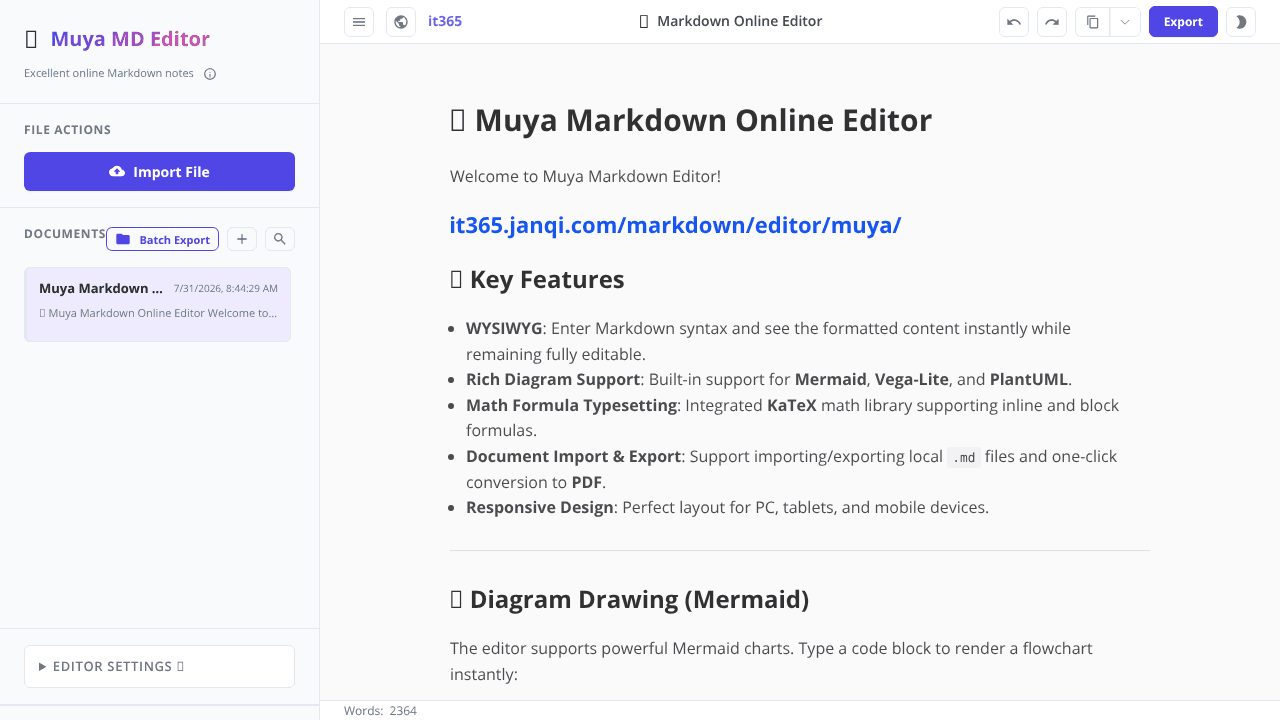Viewport: 1280px width, 720px height.
Task: Click the Diagram Drawing (Mermaid) heading
Action: pyautogui.click(x=629, y=599)
